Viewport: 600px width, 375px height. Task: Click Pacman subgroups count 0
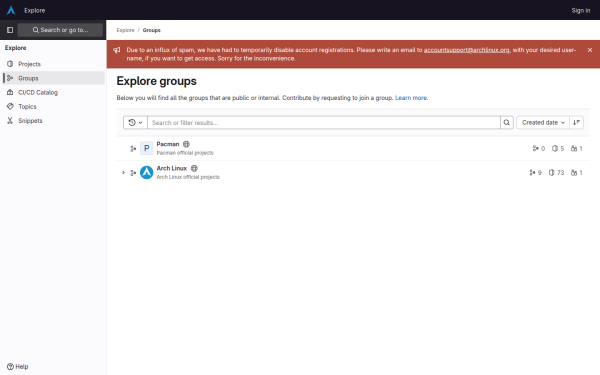[539, 148]
